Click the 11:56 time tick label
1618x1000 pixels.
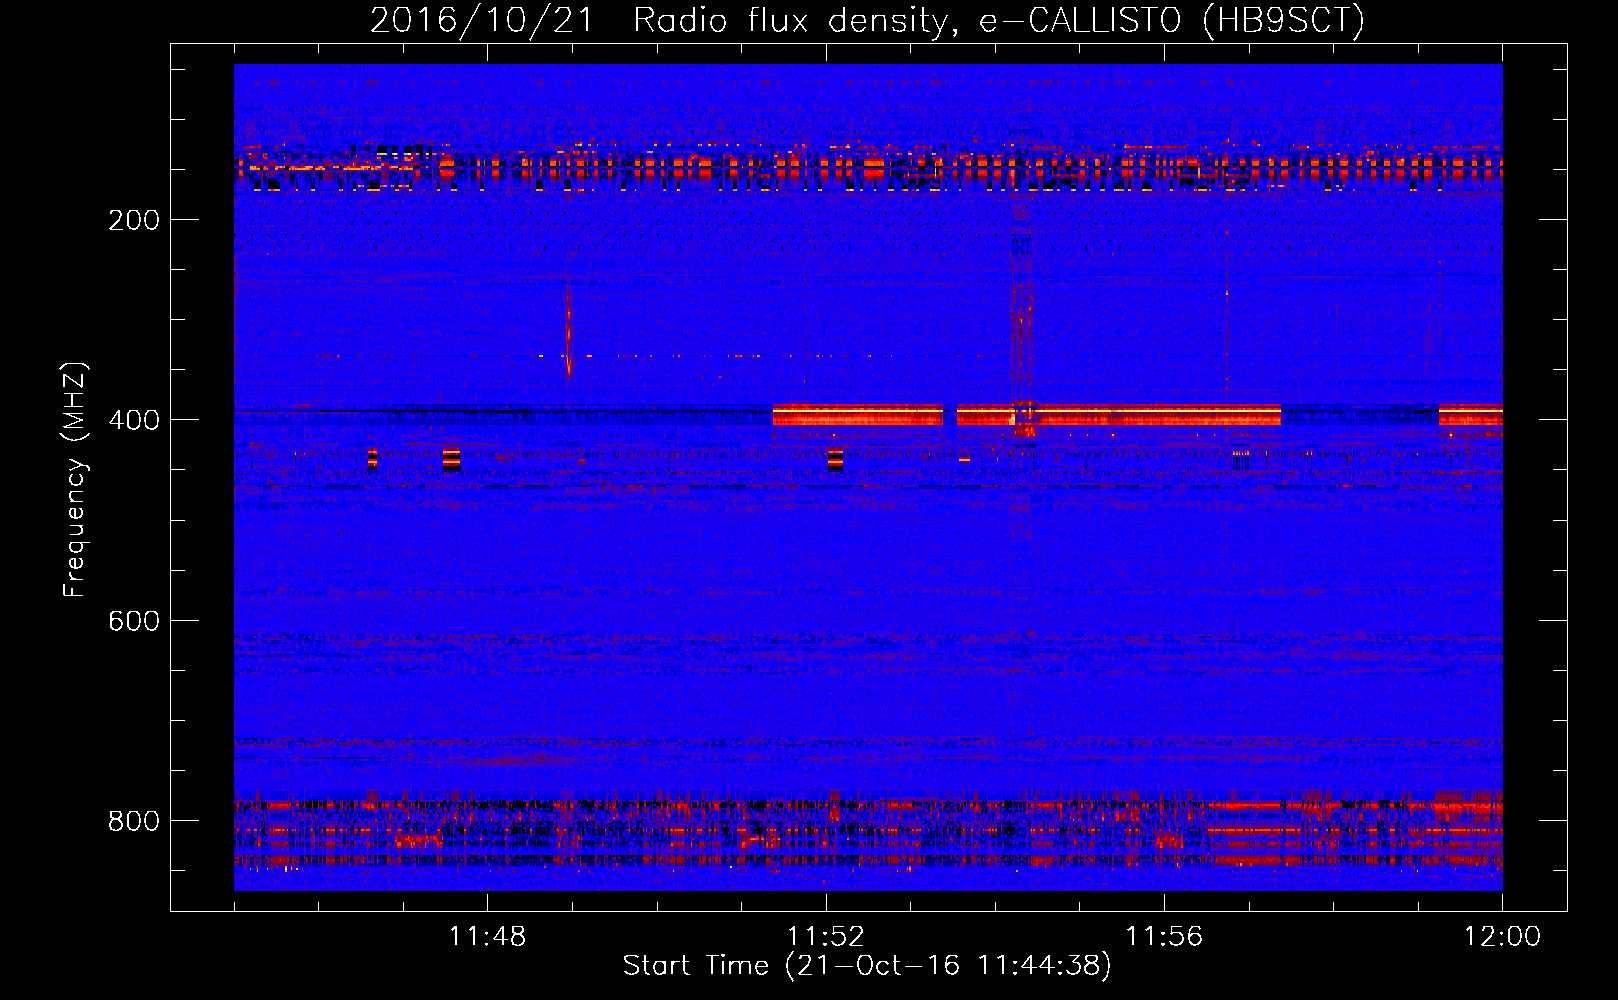pyautogui.click(x=1164, y=937)
